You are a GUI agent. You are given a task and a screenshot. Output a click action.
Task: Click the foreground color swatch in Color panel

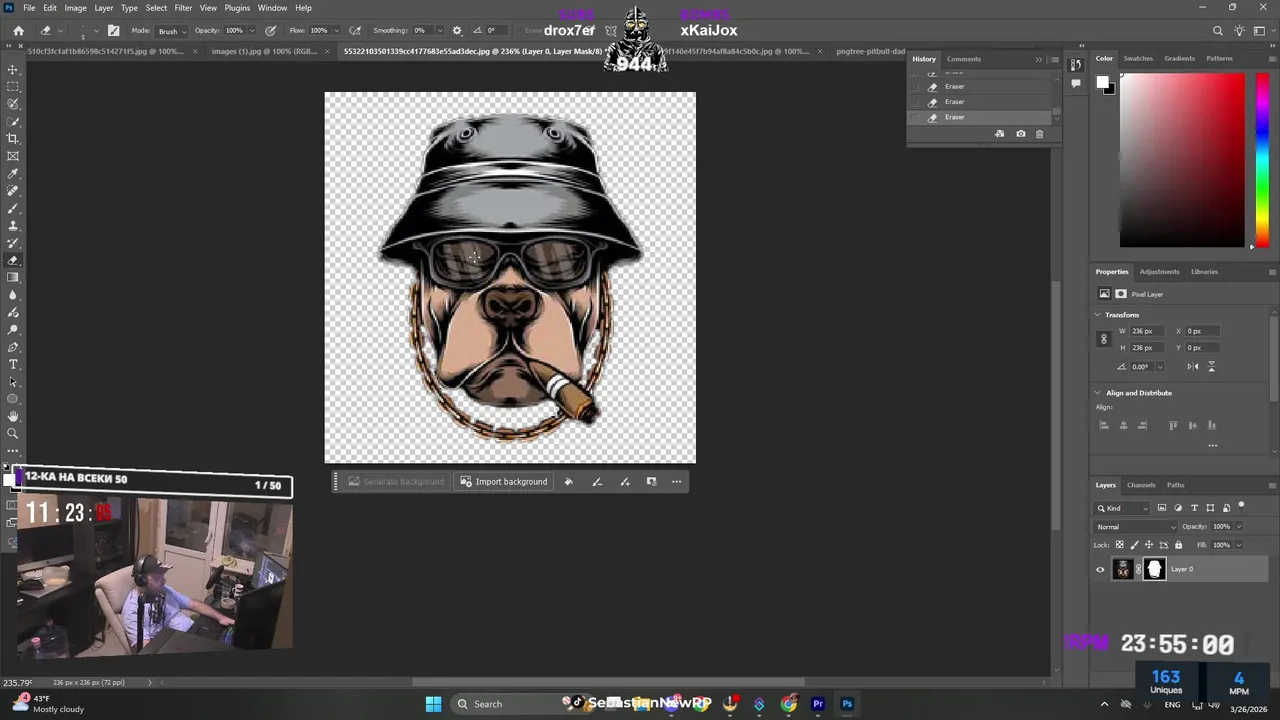coord(1103,84)
